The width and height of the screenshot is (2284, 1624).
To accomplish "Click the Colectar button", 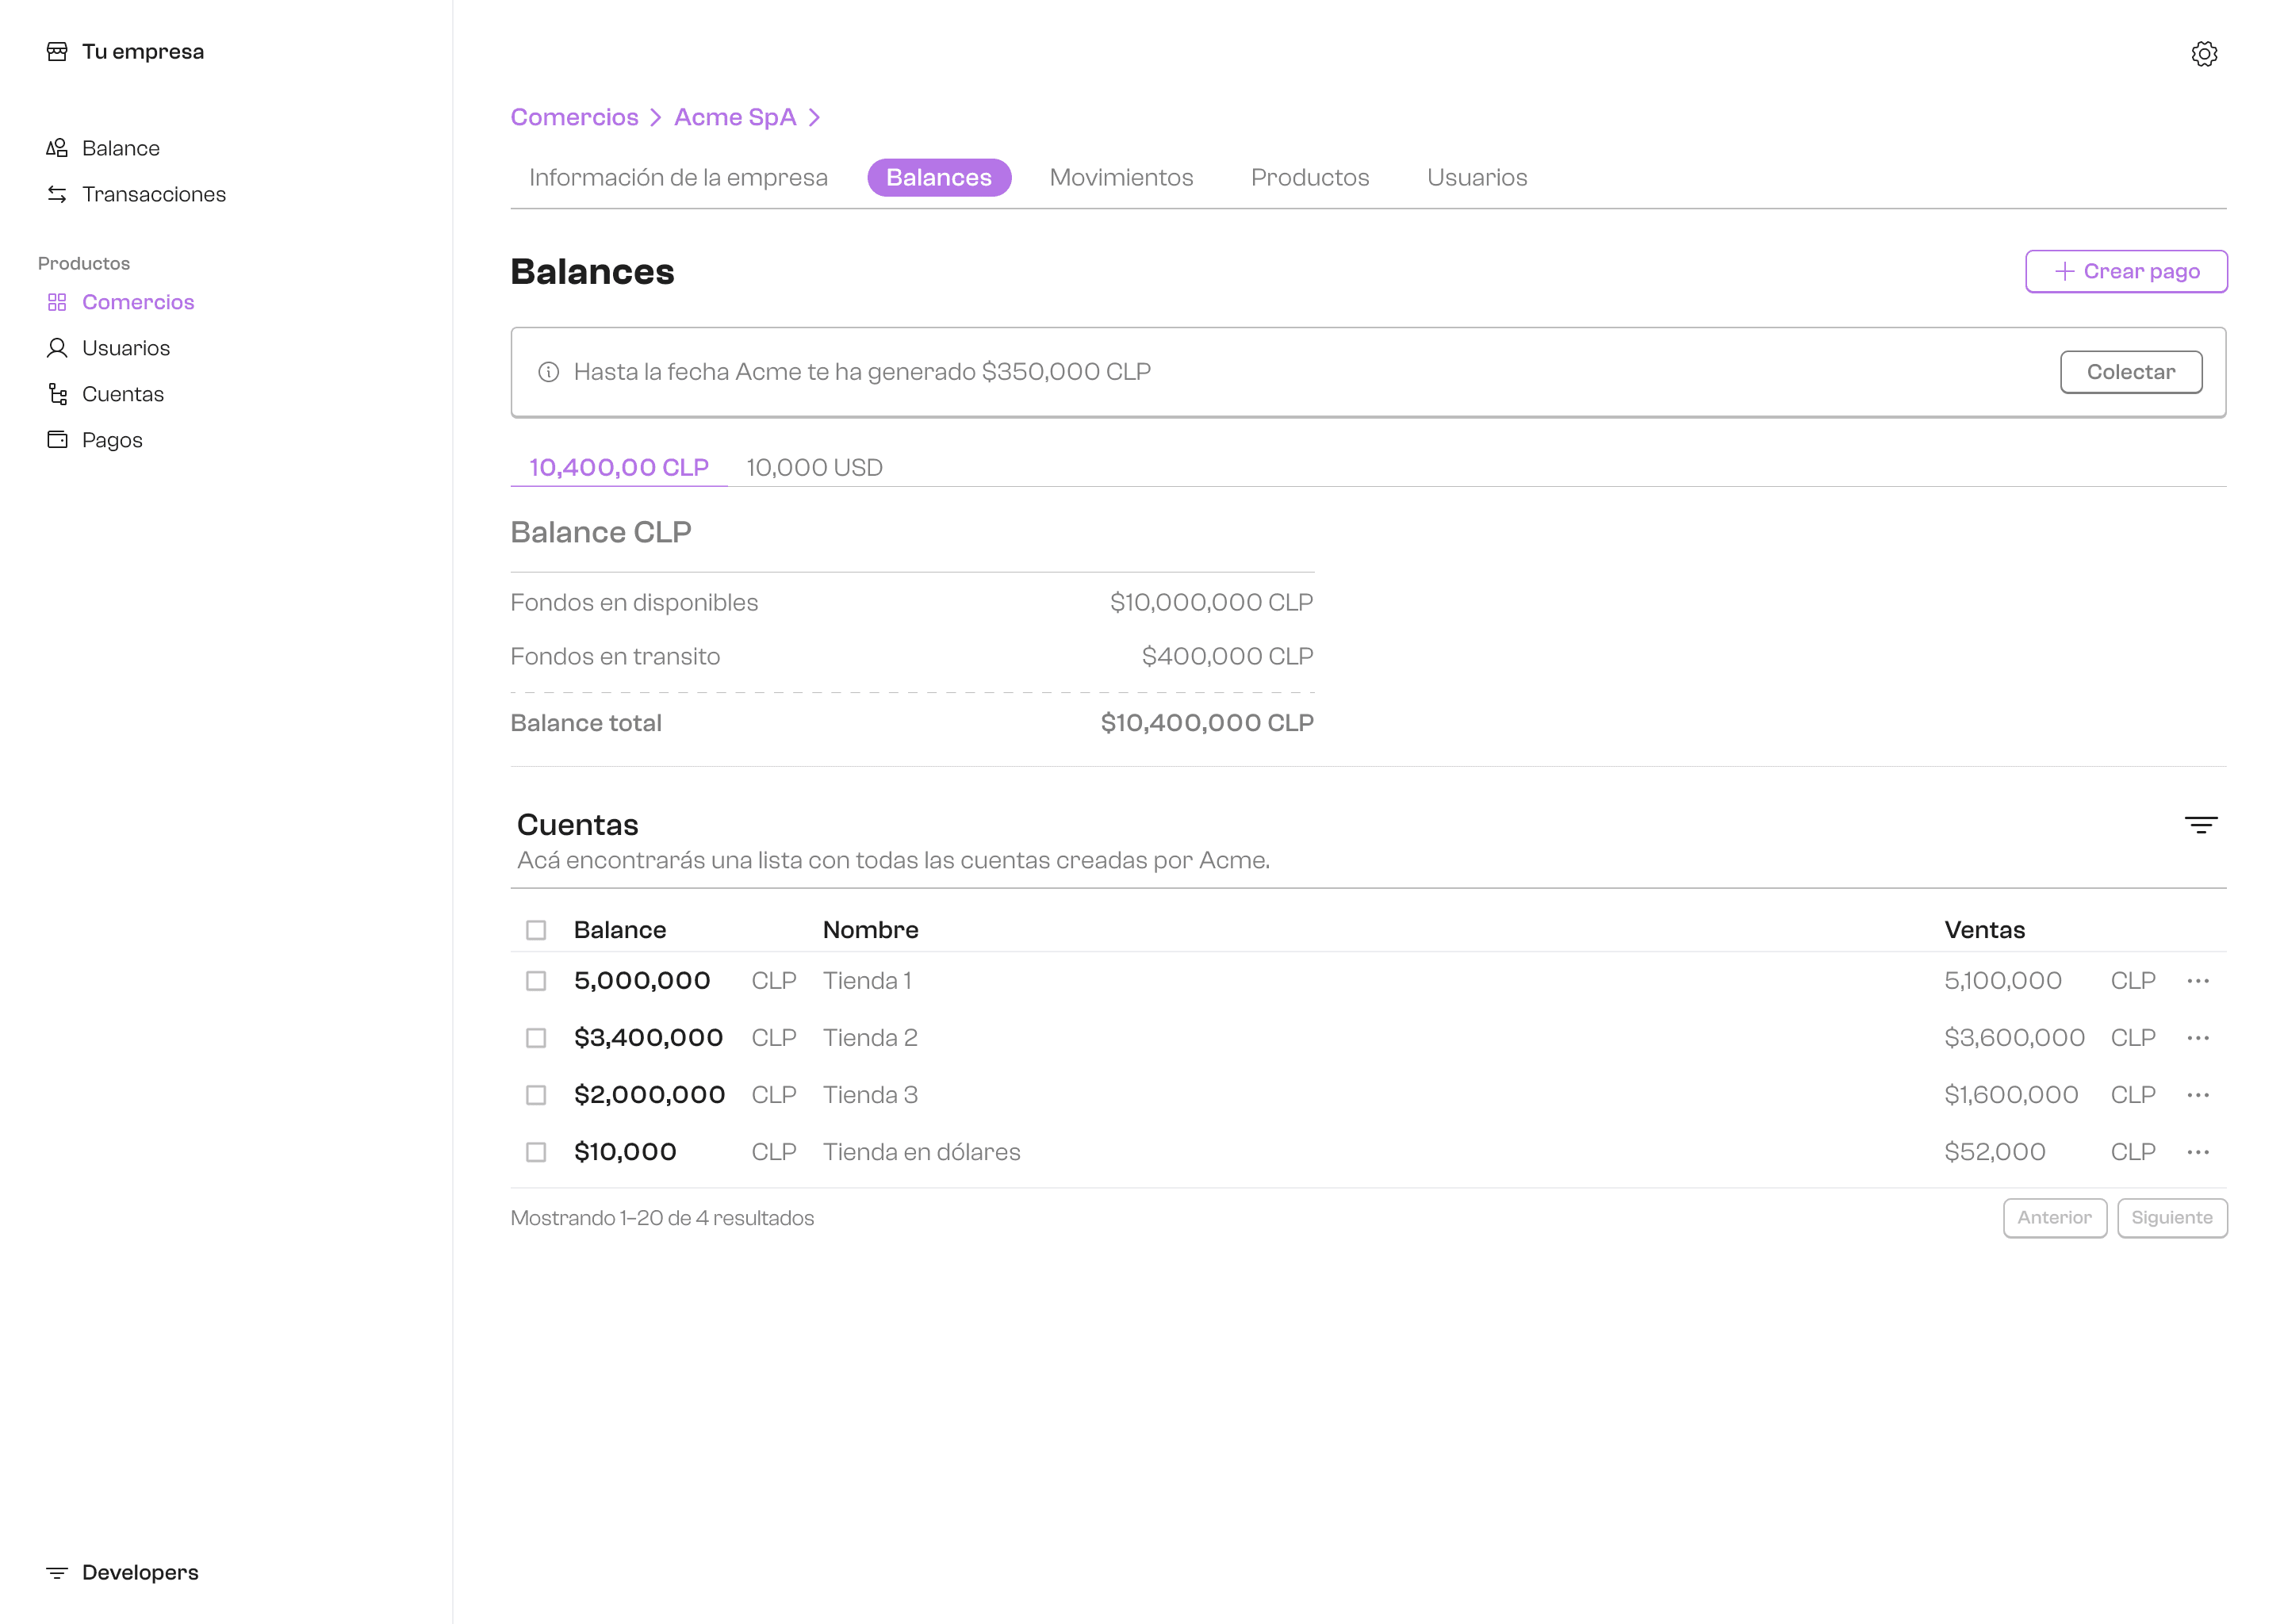I will coord(2131,372).
